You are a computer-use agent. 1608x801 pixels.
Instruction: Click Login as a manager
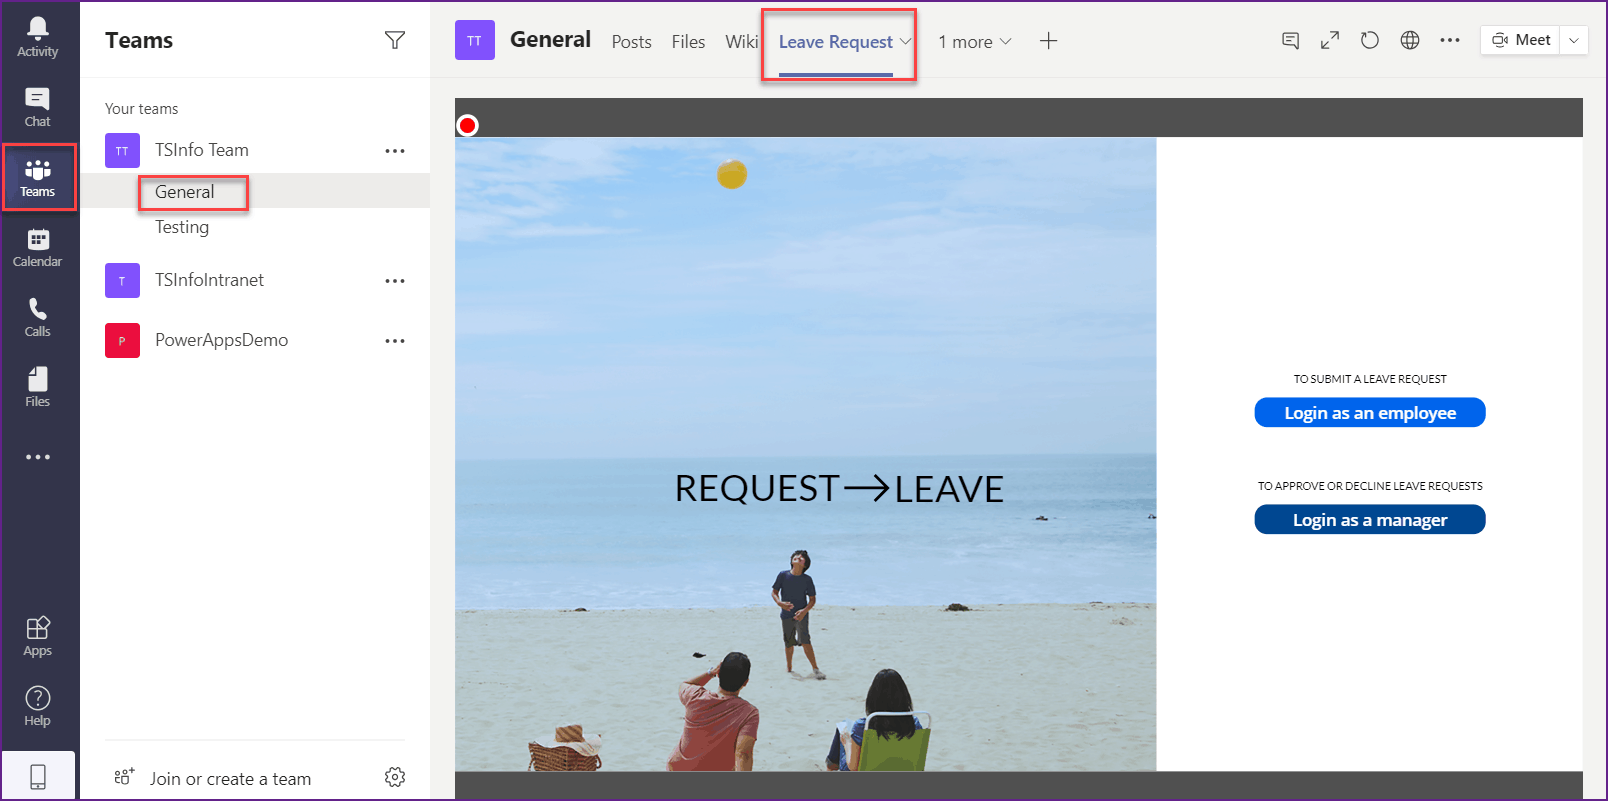point(1370,520)
